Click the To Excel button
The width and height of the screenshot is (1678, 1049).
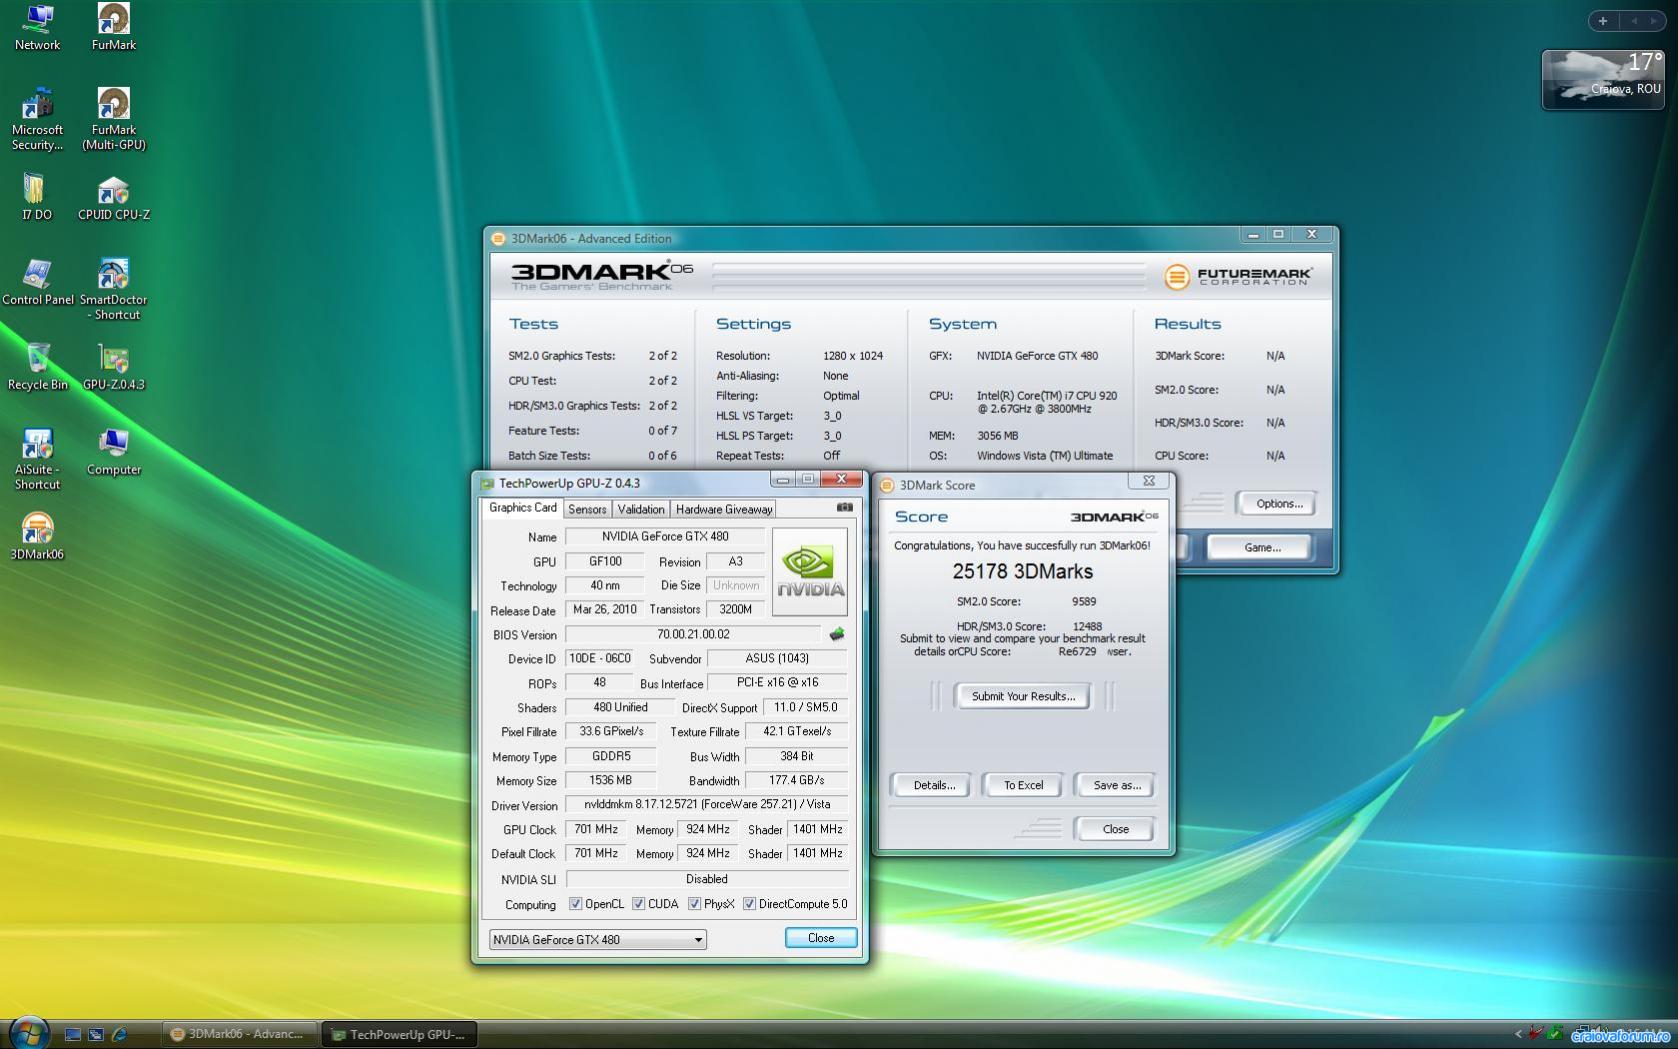1023,785
